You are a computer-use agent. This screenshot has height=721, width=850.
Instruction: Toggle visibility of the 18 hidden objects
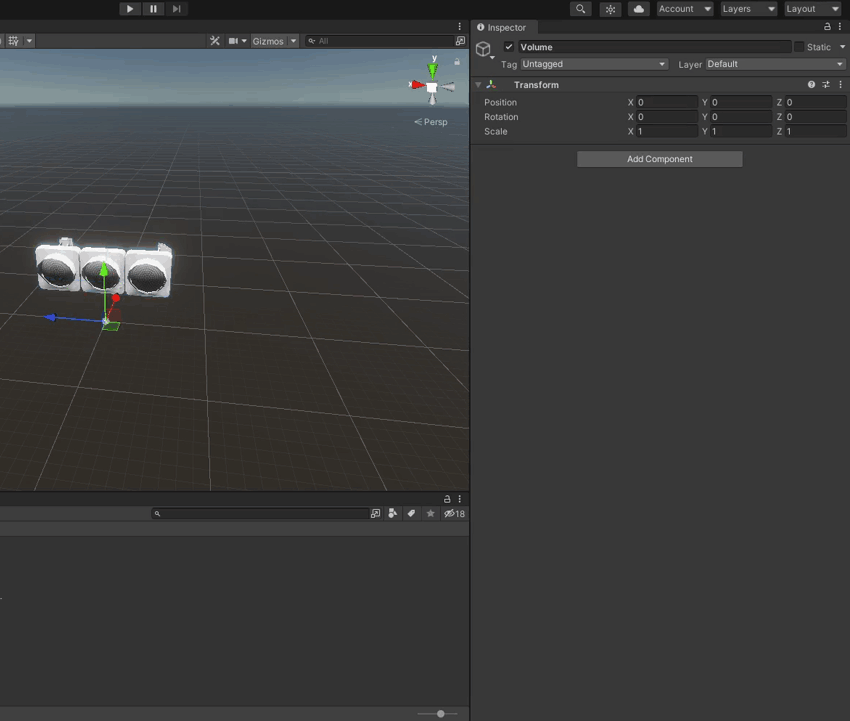coord(454,513)
